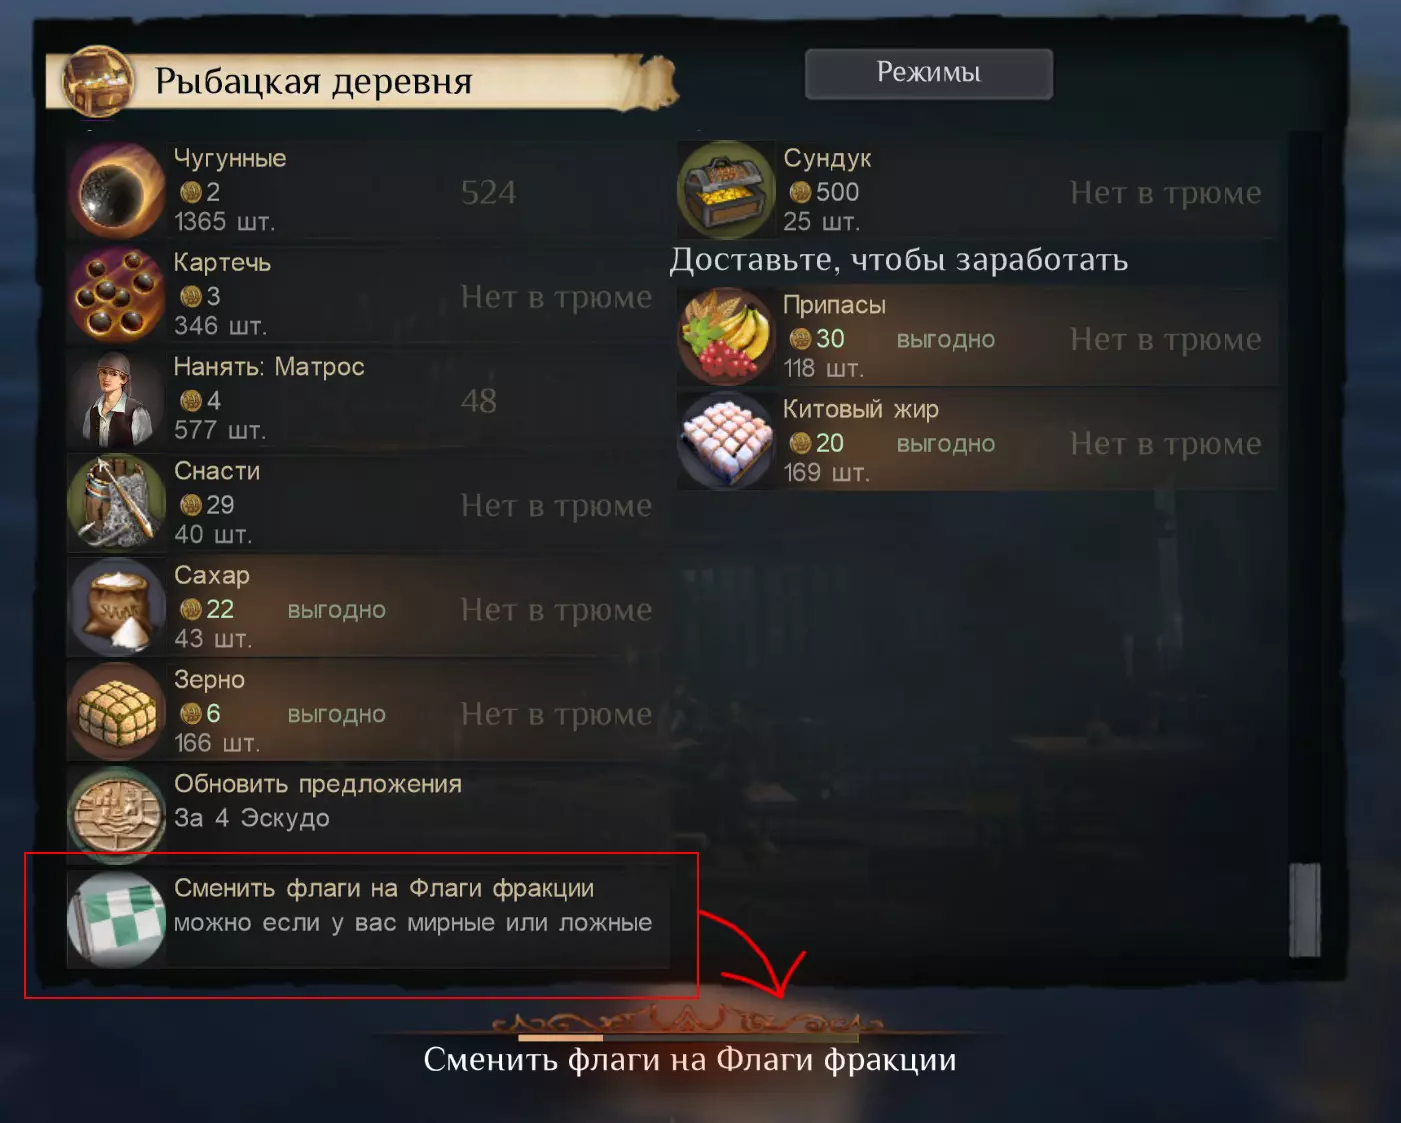Select the Картечь grapeshot icon

(x=117, y=295)
